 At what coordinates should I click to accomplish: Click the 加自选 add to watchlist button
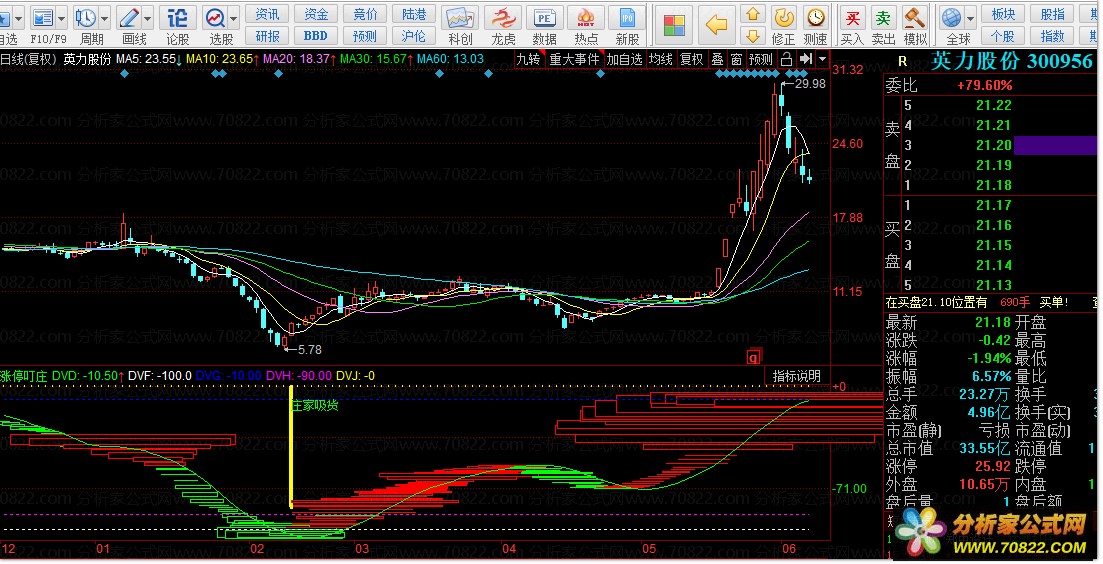point(625,60)
